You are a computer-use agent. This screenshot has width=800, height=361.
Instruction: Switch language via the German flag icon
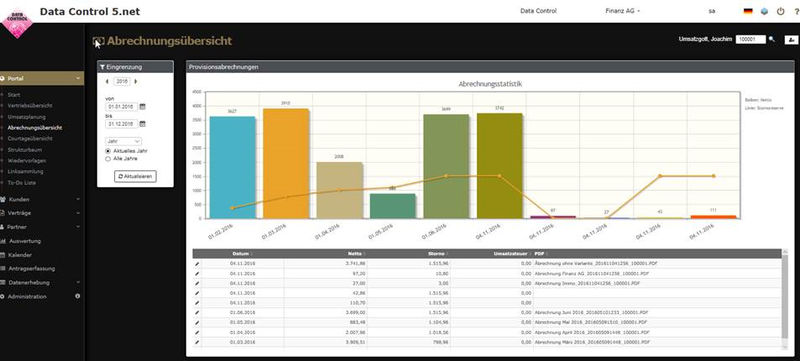(x=748, y=11)
